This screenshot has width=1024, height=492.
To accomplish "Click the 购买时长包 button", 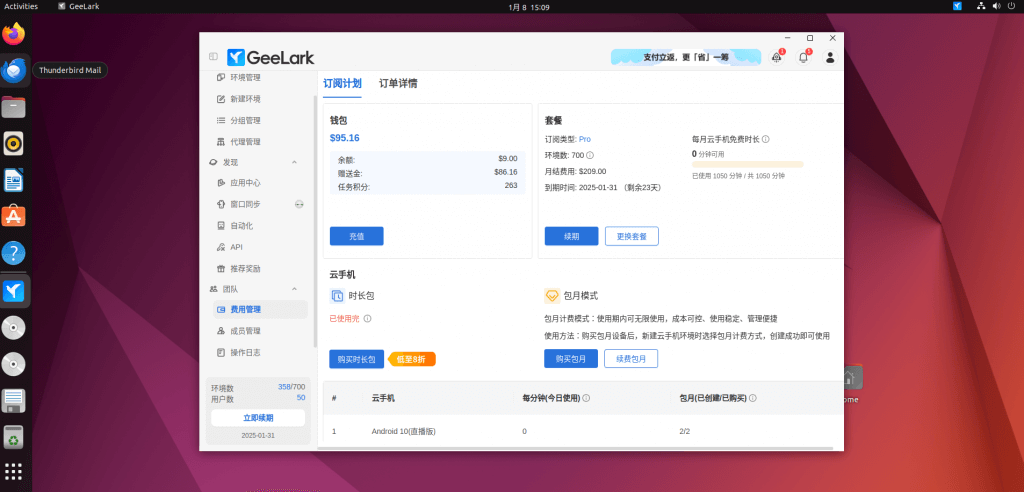I will 356,359.
